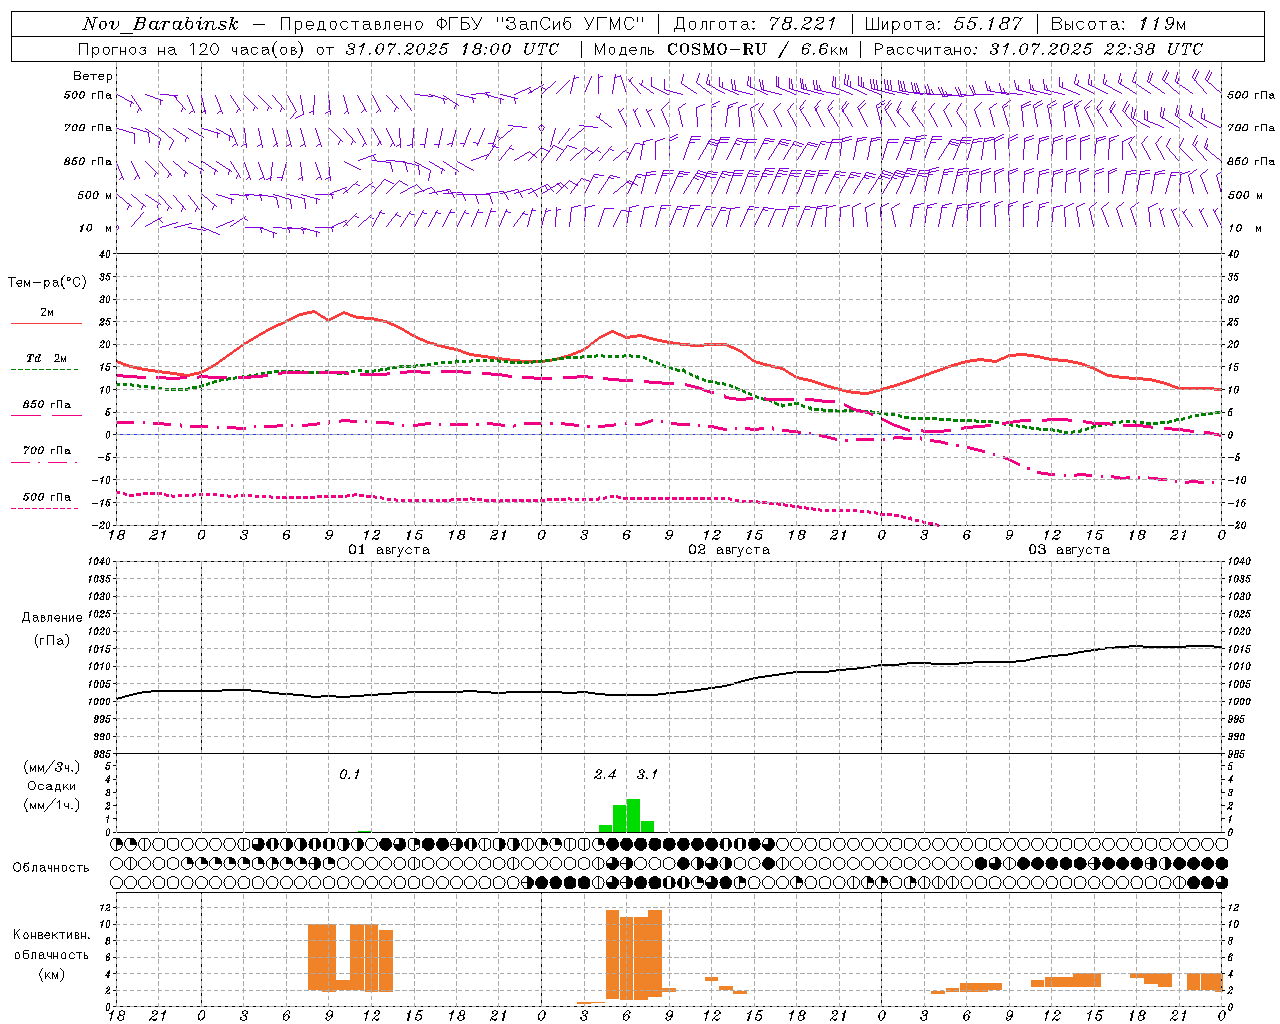Image resolution: width=1280 pixels, height=1024 pixels.
Task: Click the '(мм/1ч.)' precipitation unit label
Action: (x=52, y=805)
